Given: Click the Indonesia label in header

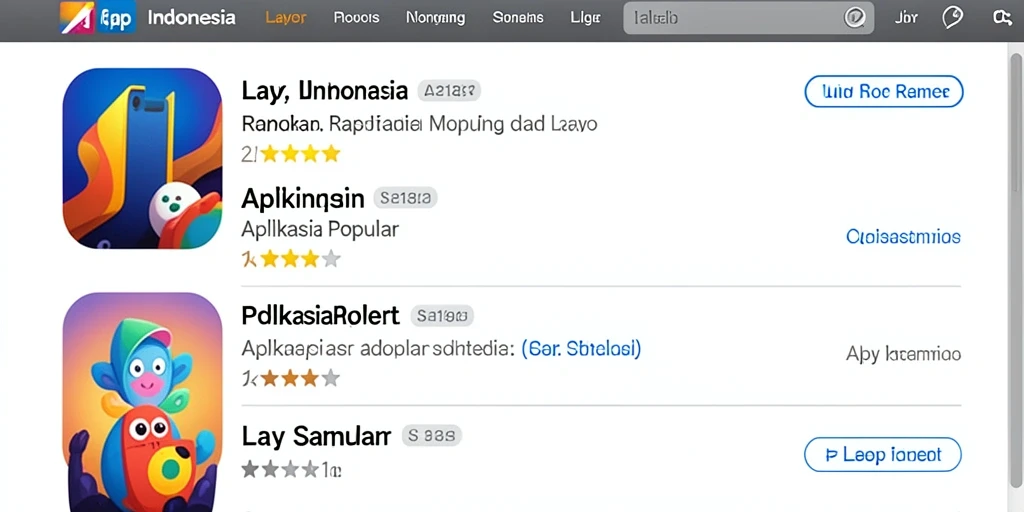Looking at the screenshot, I should (x=191, y=18).
